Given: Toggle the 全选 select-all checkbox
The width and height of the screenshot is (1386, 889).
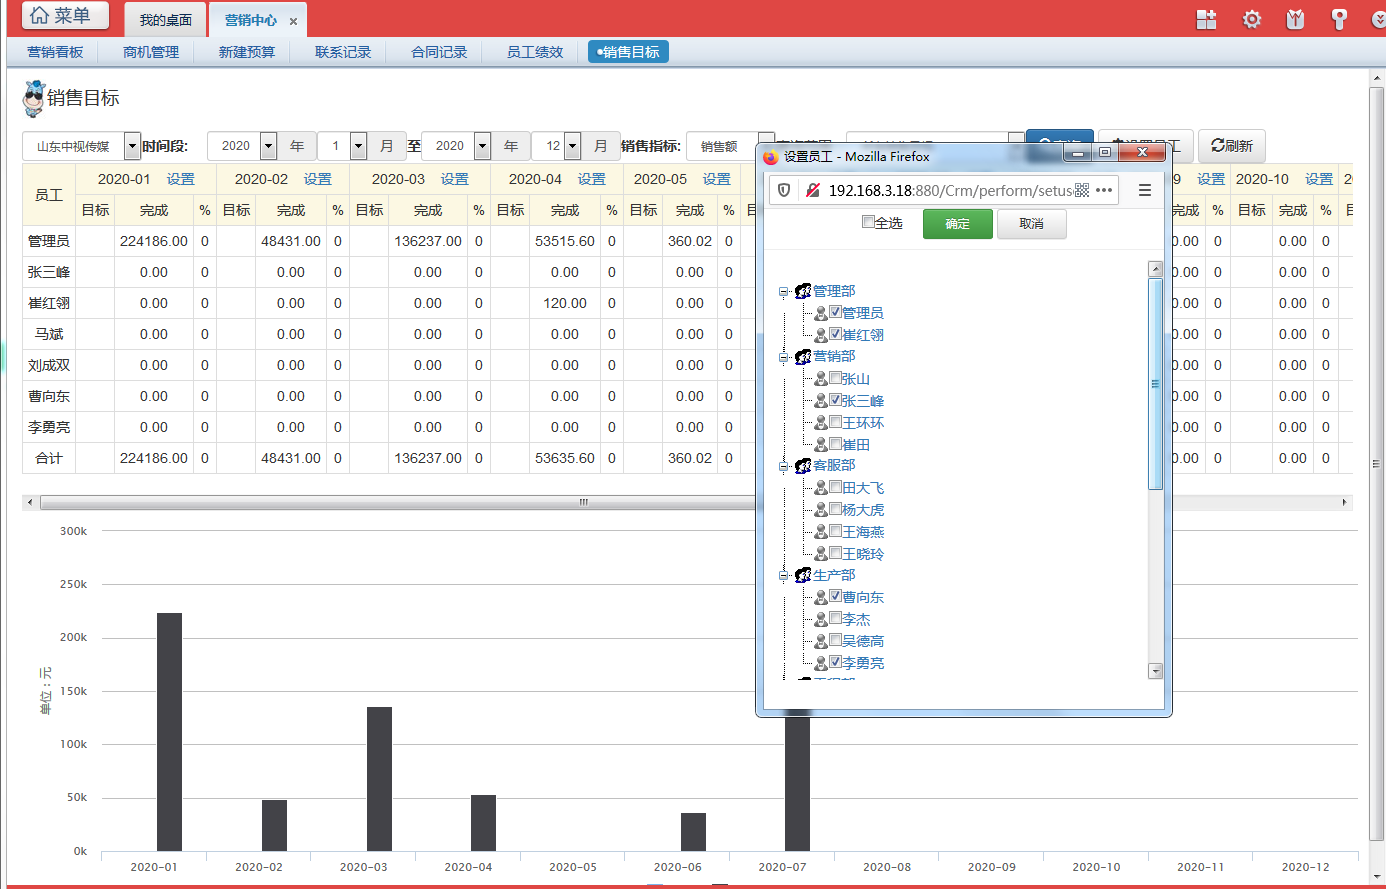Looking at the screenshot, I should click(x=868, y=222).
